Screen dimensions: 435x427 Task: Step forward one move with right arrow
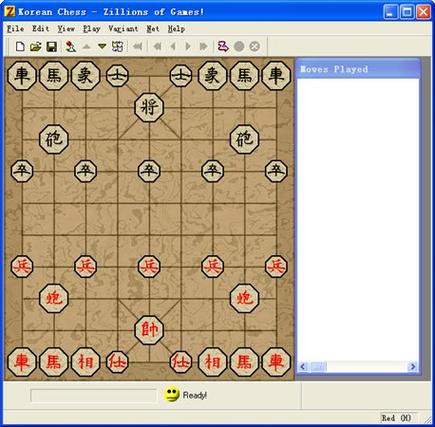pyautogui.click(x=188, y=47)
